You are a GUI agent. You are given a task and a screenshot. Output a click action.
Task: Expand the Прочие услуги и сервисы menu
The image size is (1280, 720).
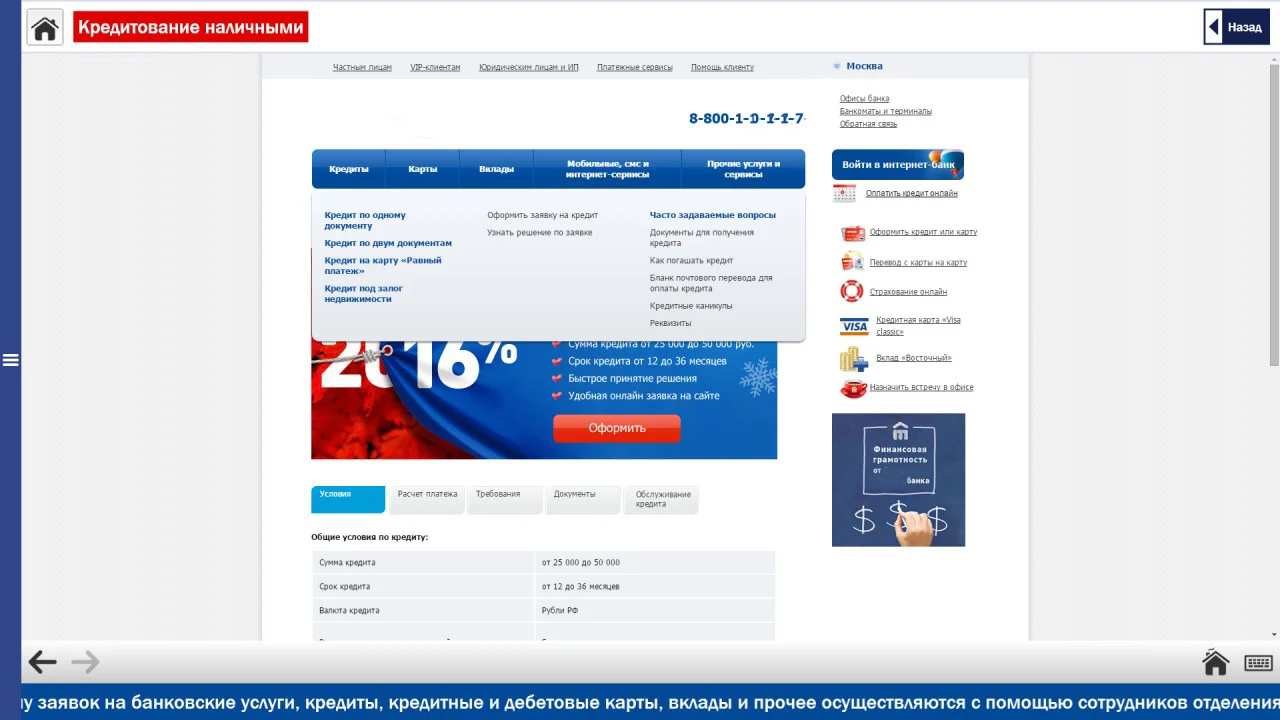741,168
